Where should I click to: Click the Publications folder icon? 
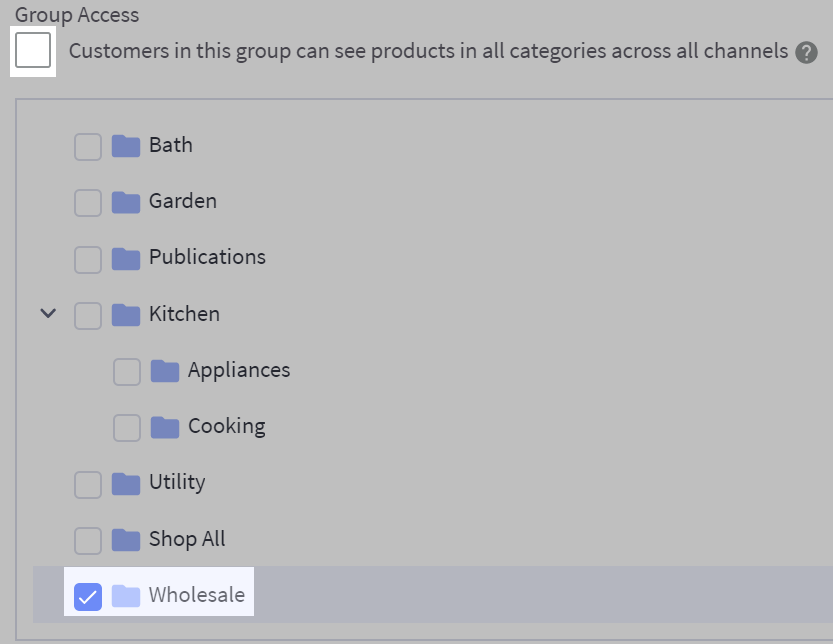pyautogui.click(x=125, y=258)
